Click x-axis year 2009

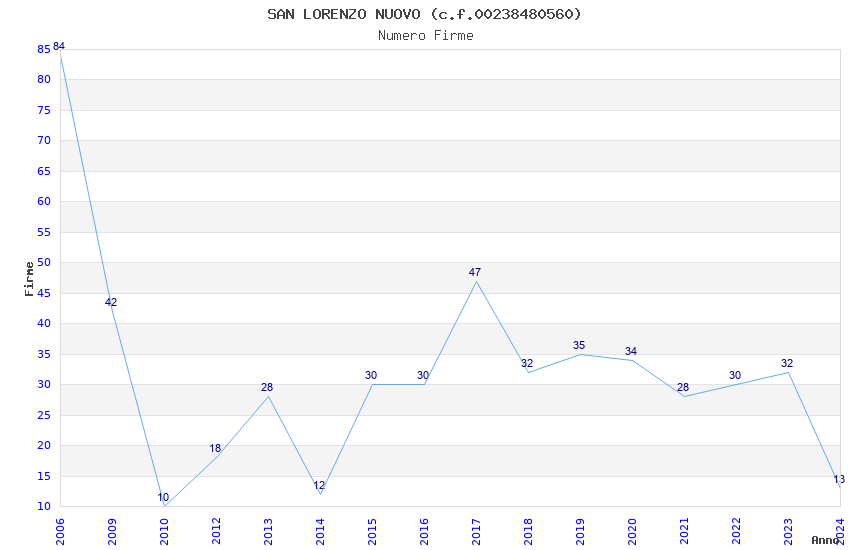pyautogui.click(x=112, y=531)
